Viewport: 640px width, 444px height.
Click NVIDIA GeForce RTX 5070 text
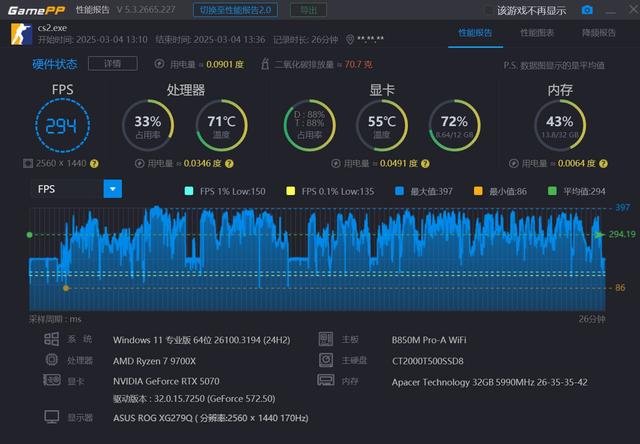[x=166, y=381]
